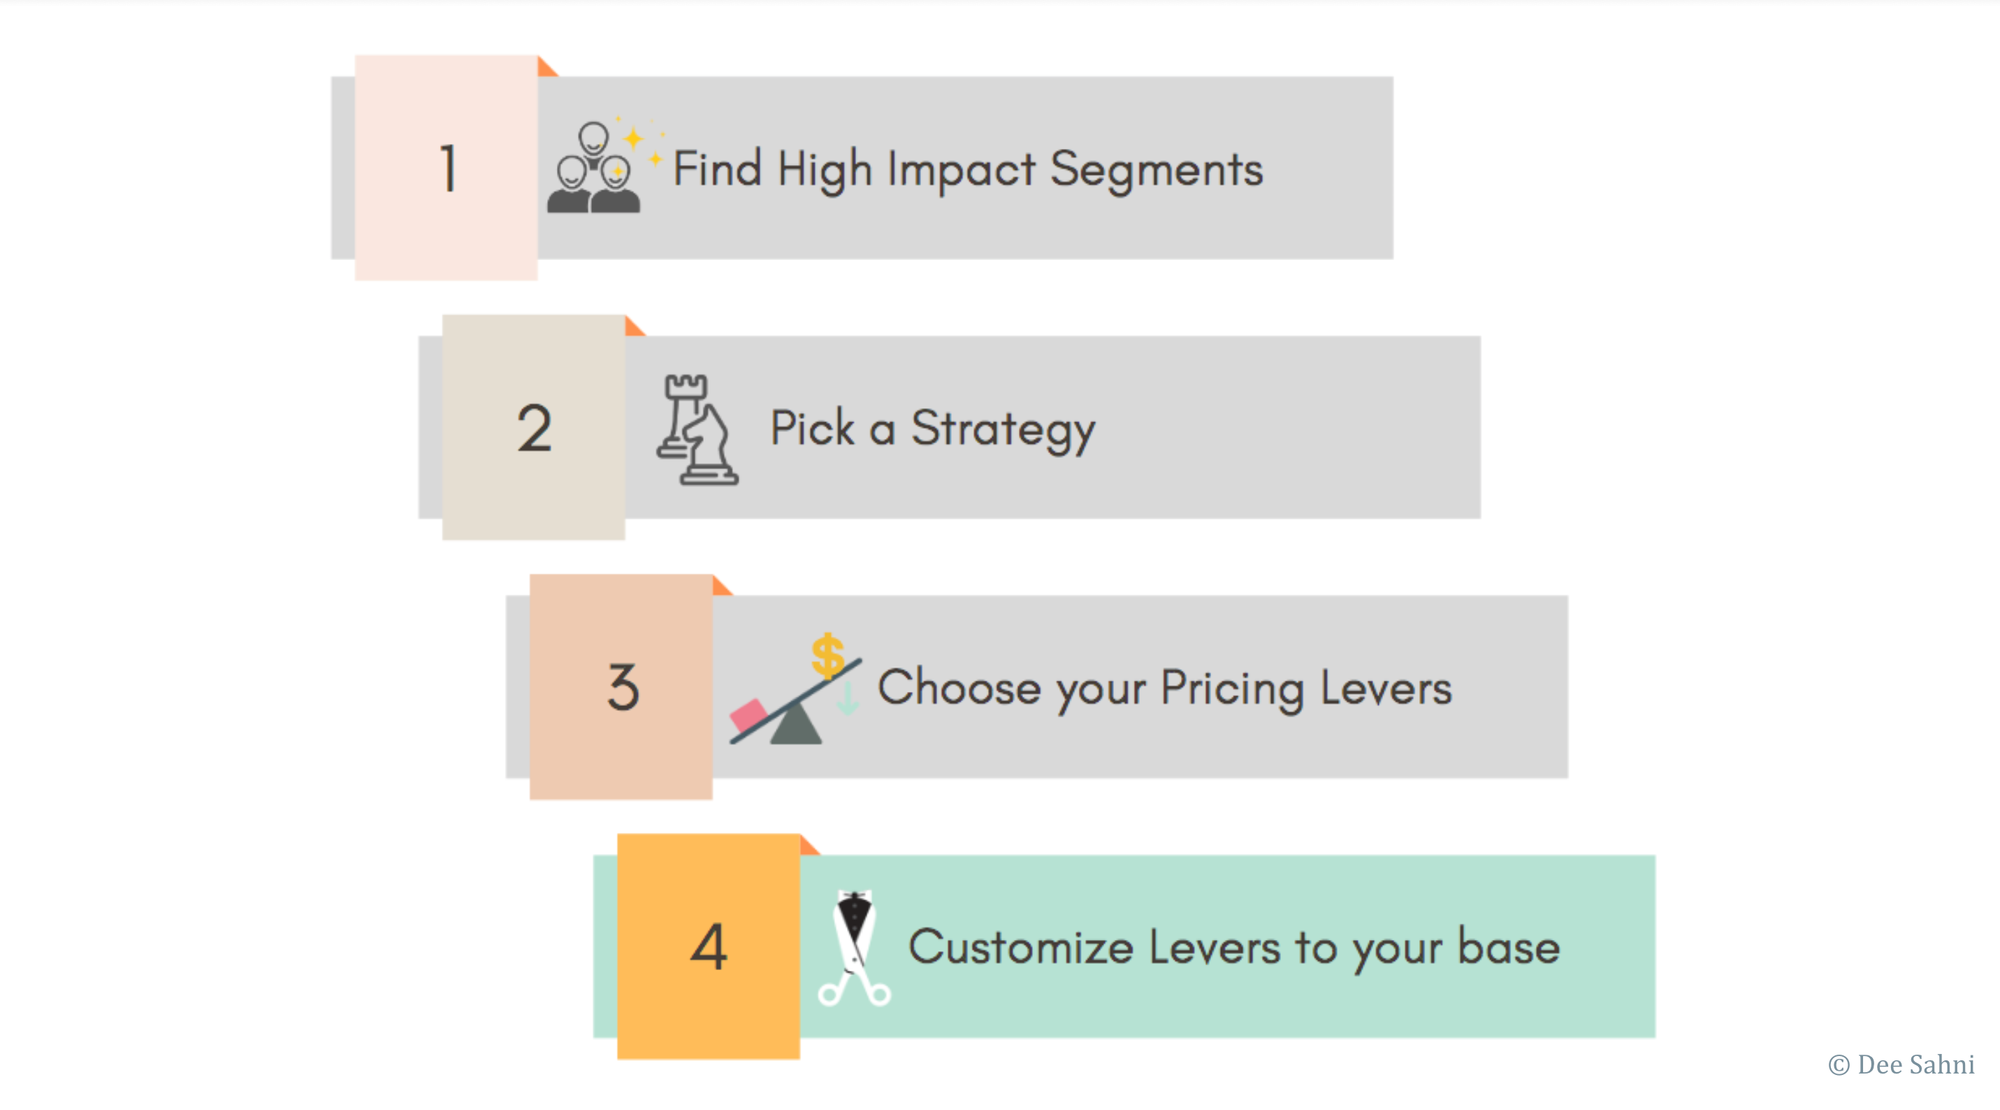Click the pink block on the seesaw

pos(749,714)
